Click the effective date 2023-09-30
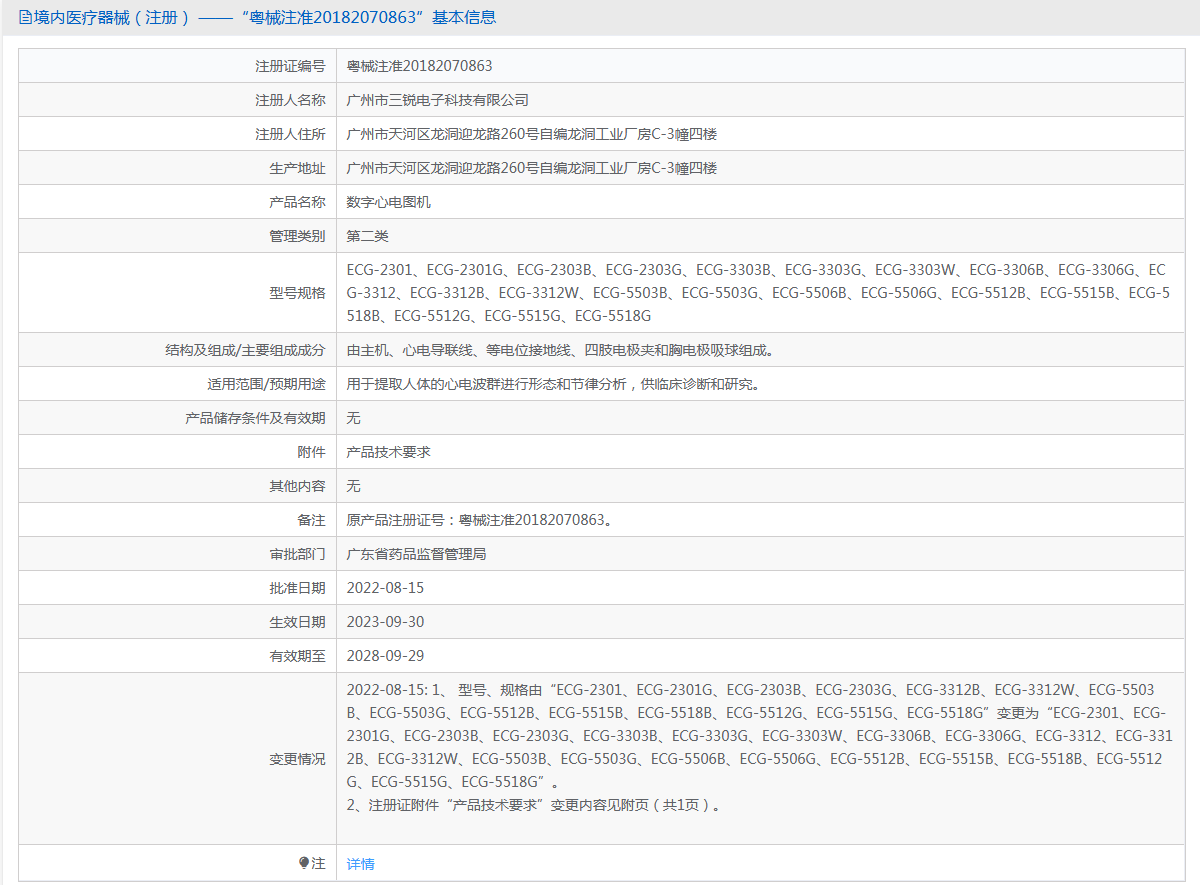The width and height of the screenshot is (1200, 885). coord(385,622)
